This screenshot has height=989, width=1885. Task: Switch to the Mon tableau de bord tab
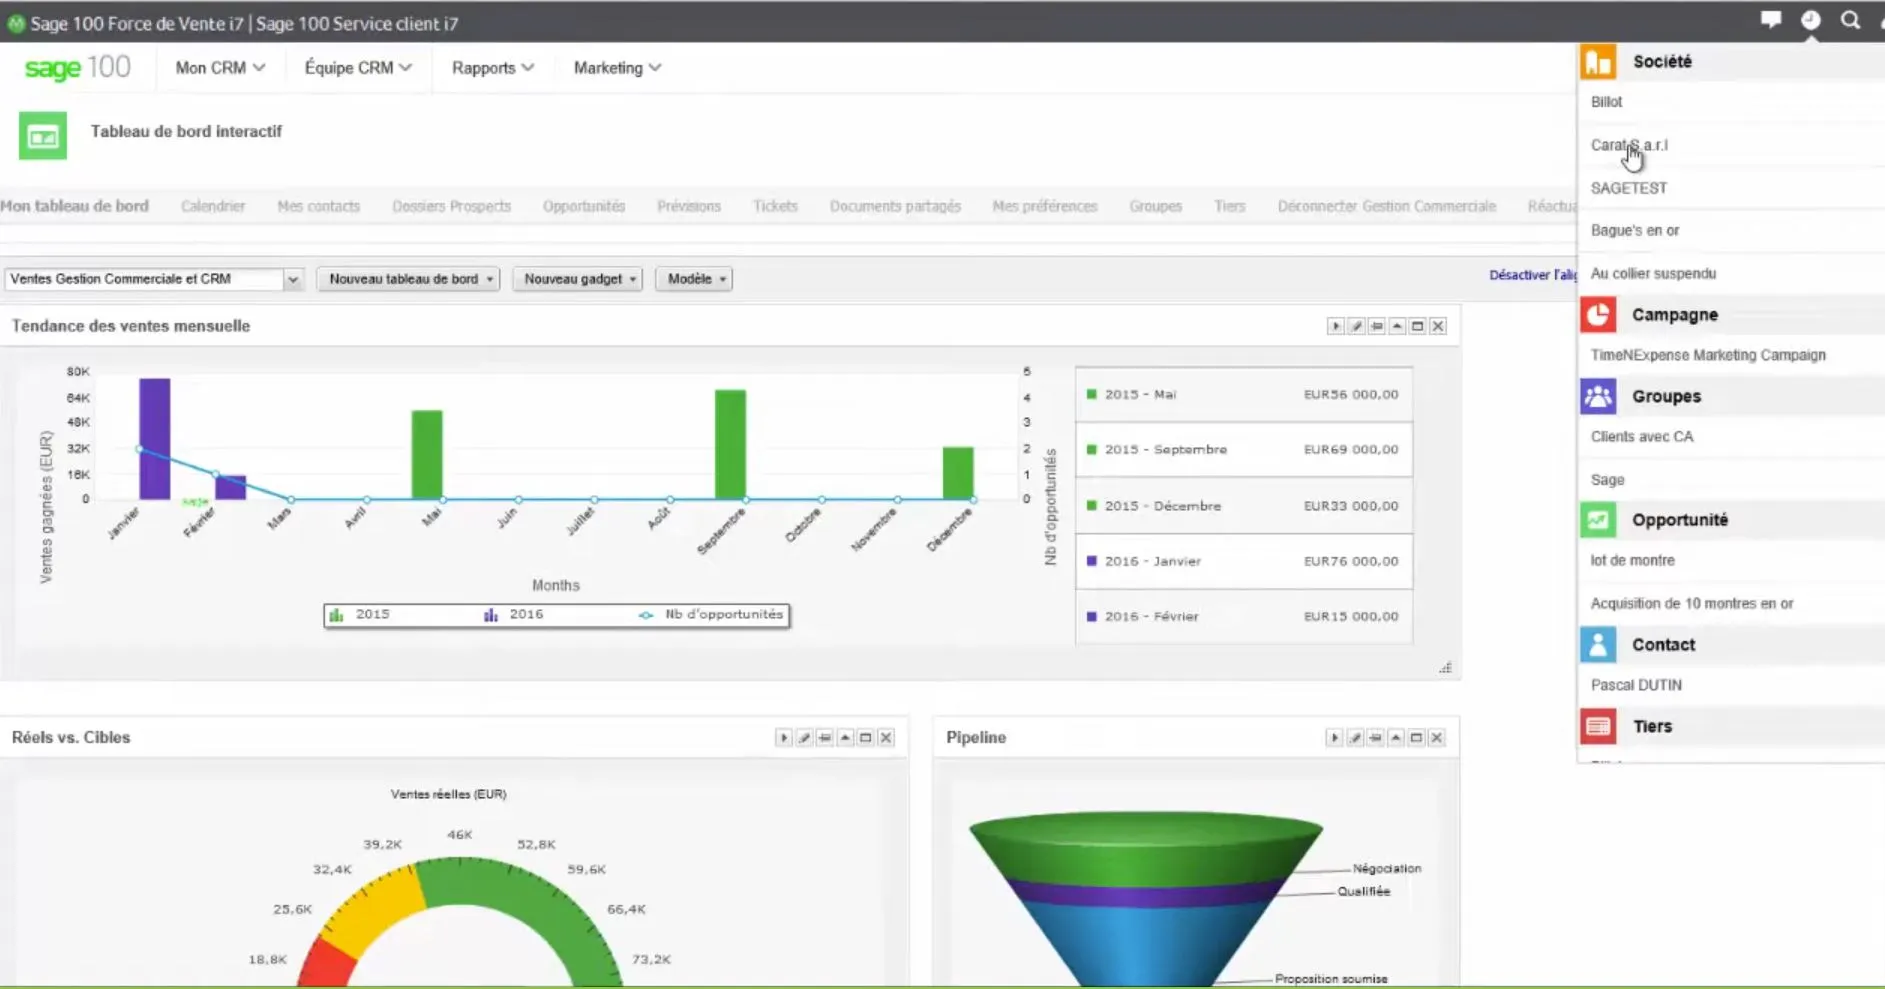click(x=74, y=206)
